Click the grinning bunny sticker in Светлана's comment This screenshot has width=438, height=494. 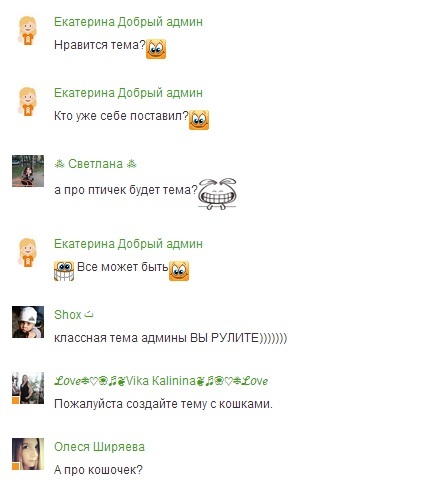click(x=217, y=194)
